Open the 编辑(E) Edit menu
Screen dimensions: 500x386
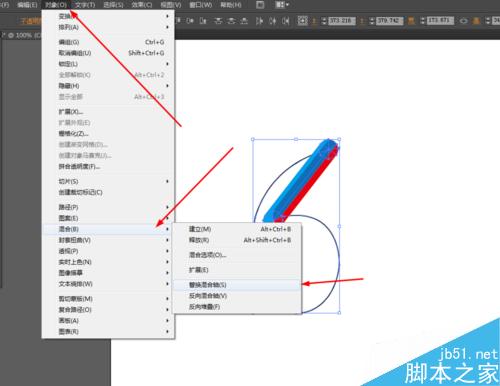coord(27,5)
